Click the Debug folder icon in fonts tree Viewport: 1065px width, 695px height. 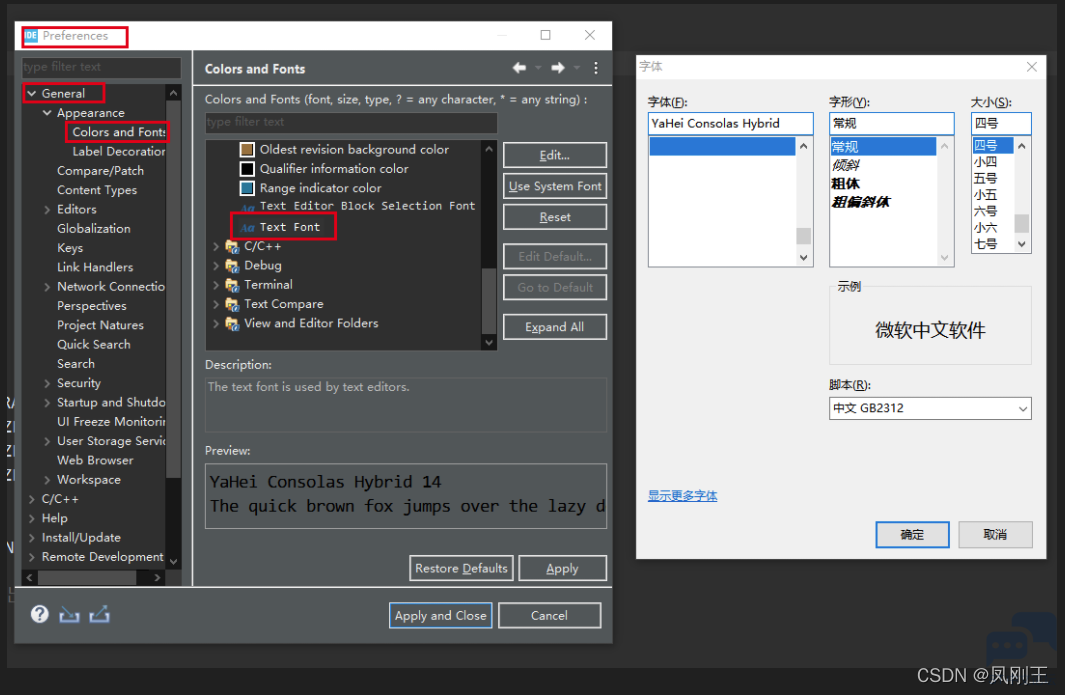[x=232, y=266]
